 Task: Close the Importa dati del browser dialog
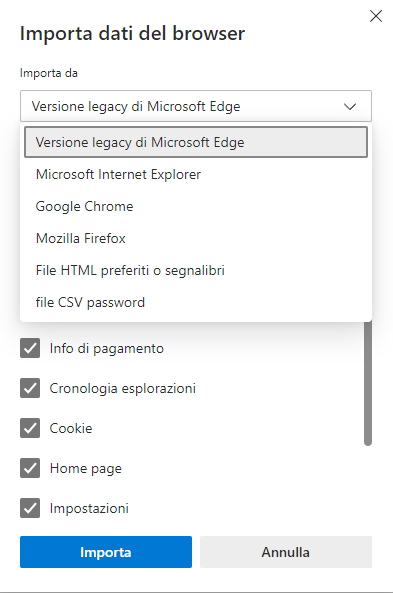coord(376,16)
